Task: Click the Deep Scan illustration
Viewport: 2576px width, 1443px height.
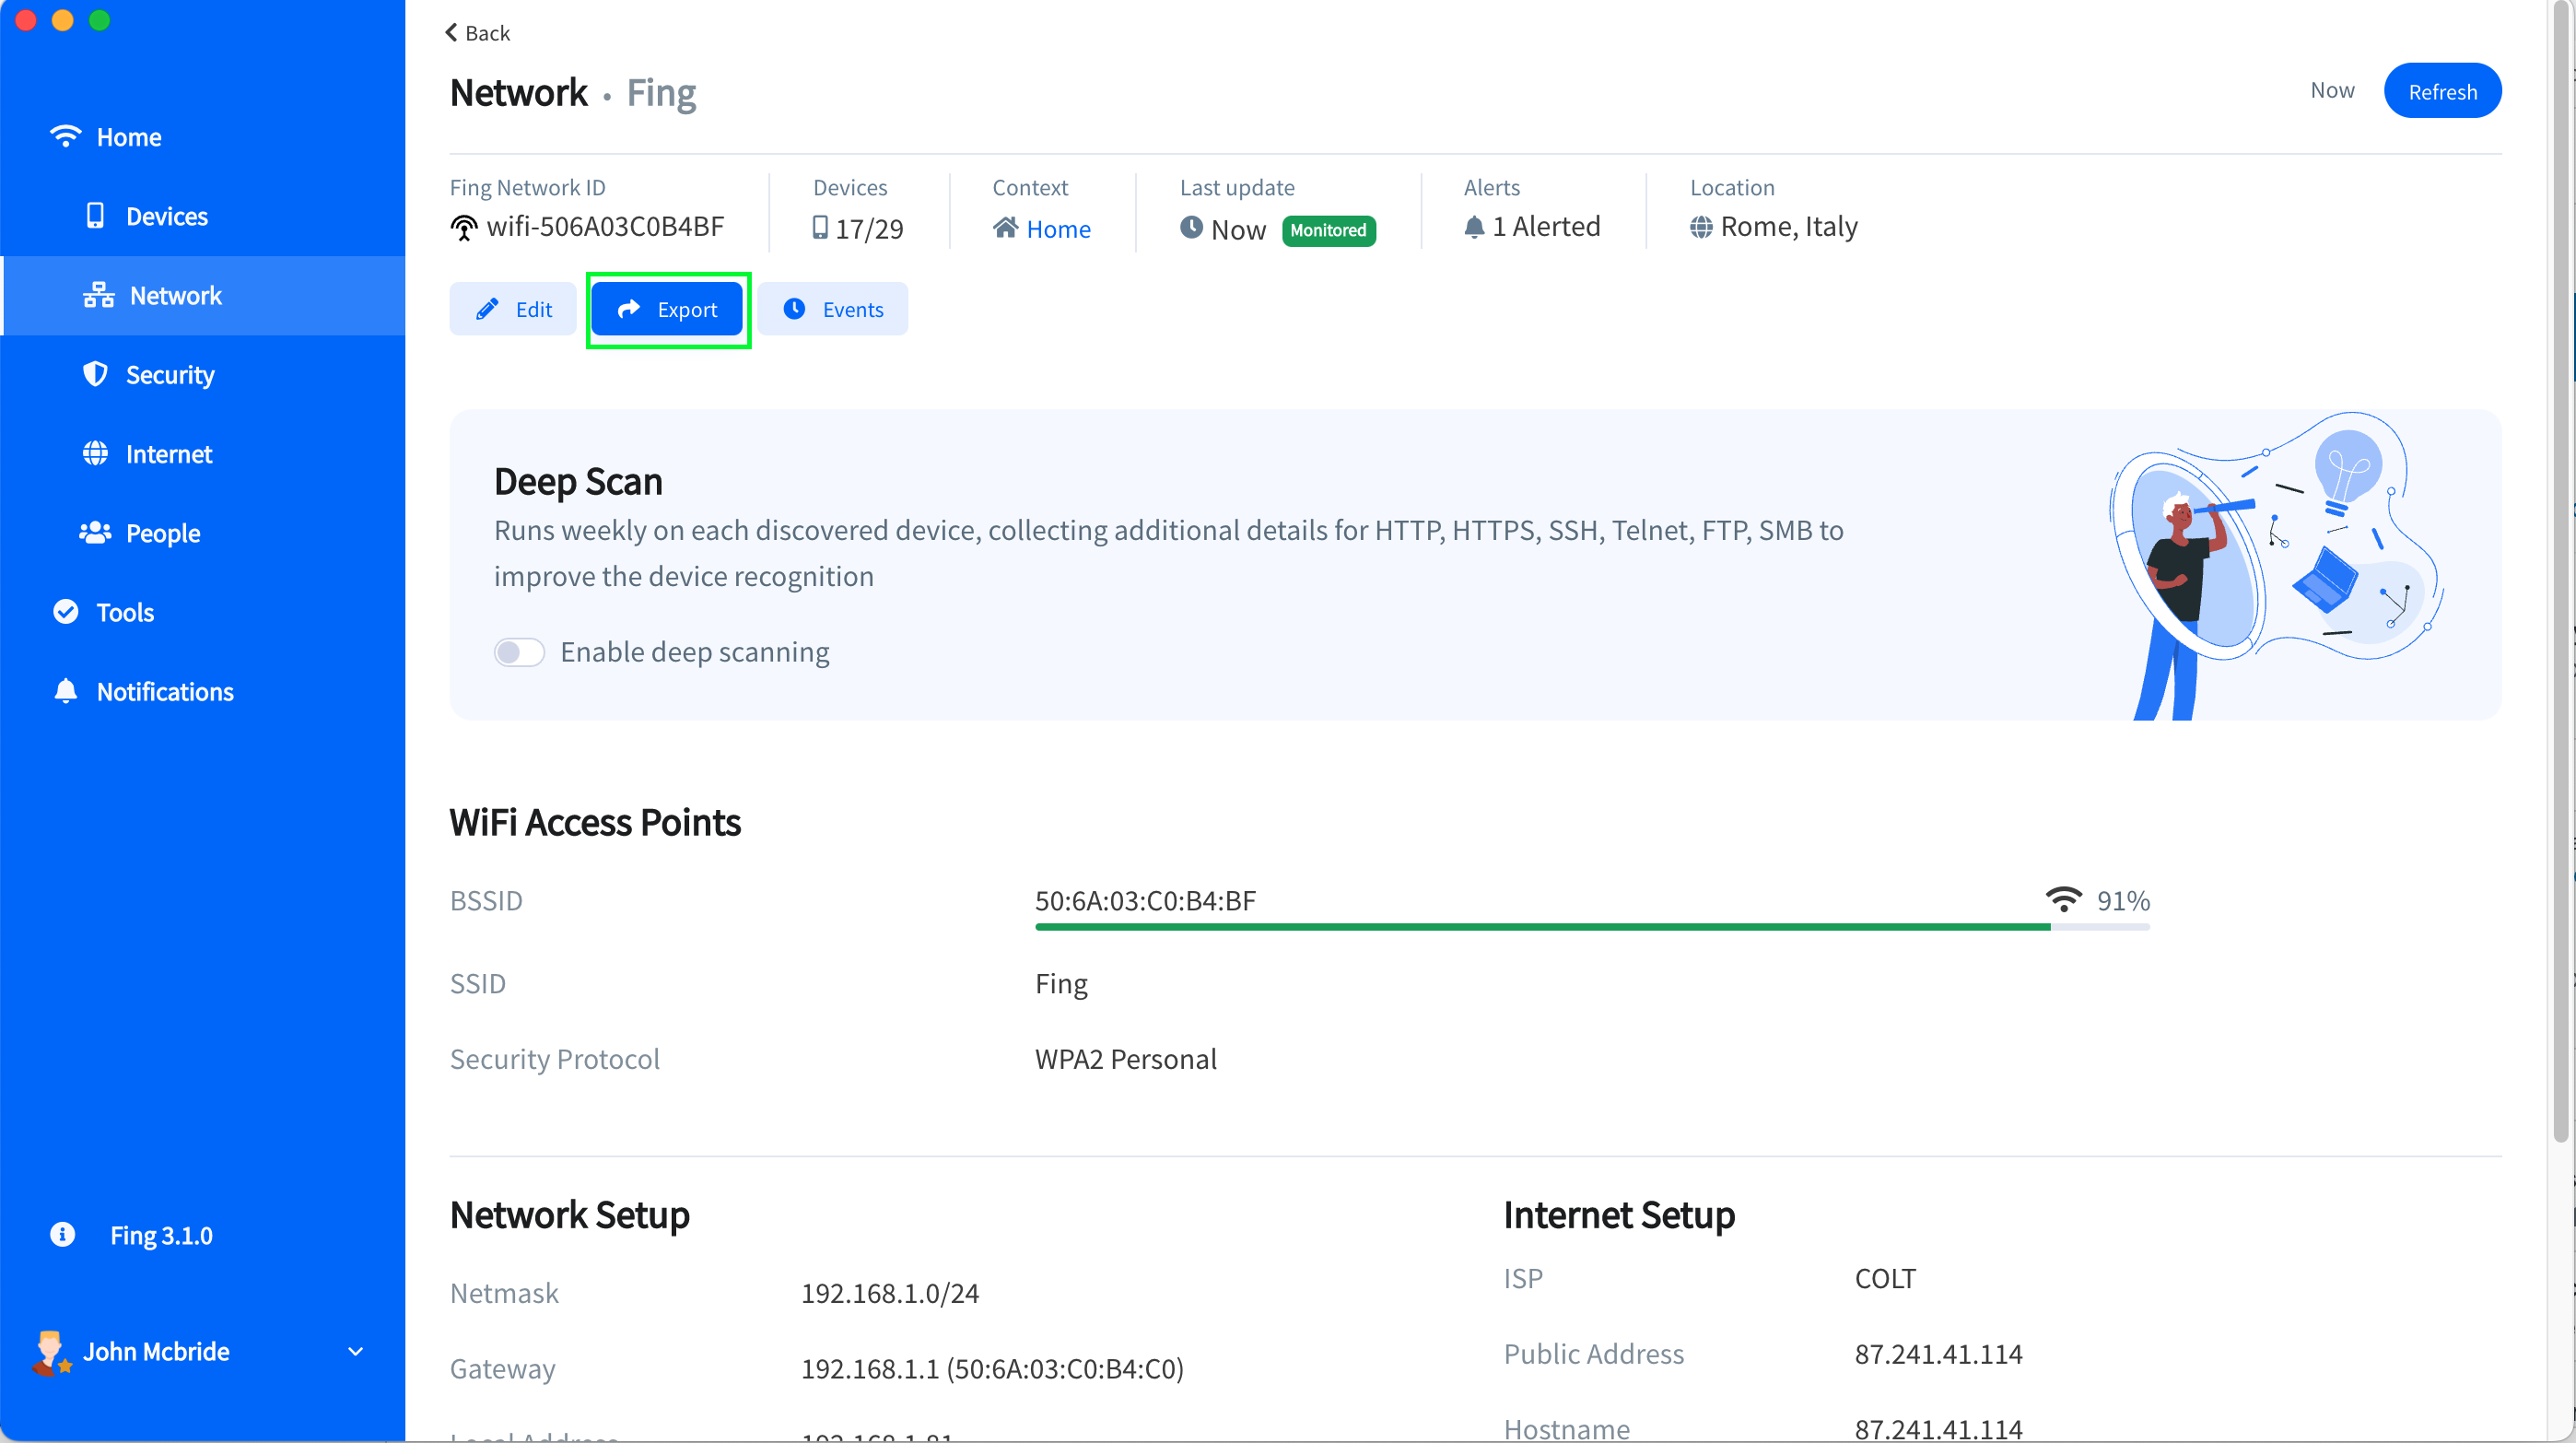Action: (2276, 565)
